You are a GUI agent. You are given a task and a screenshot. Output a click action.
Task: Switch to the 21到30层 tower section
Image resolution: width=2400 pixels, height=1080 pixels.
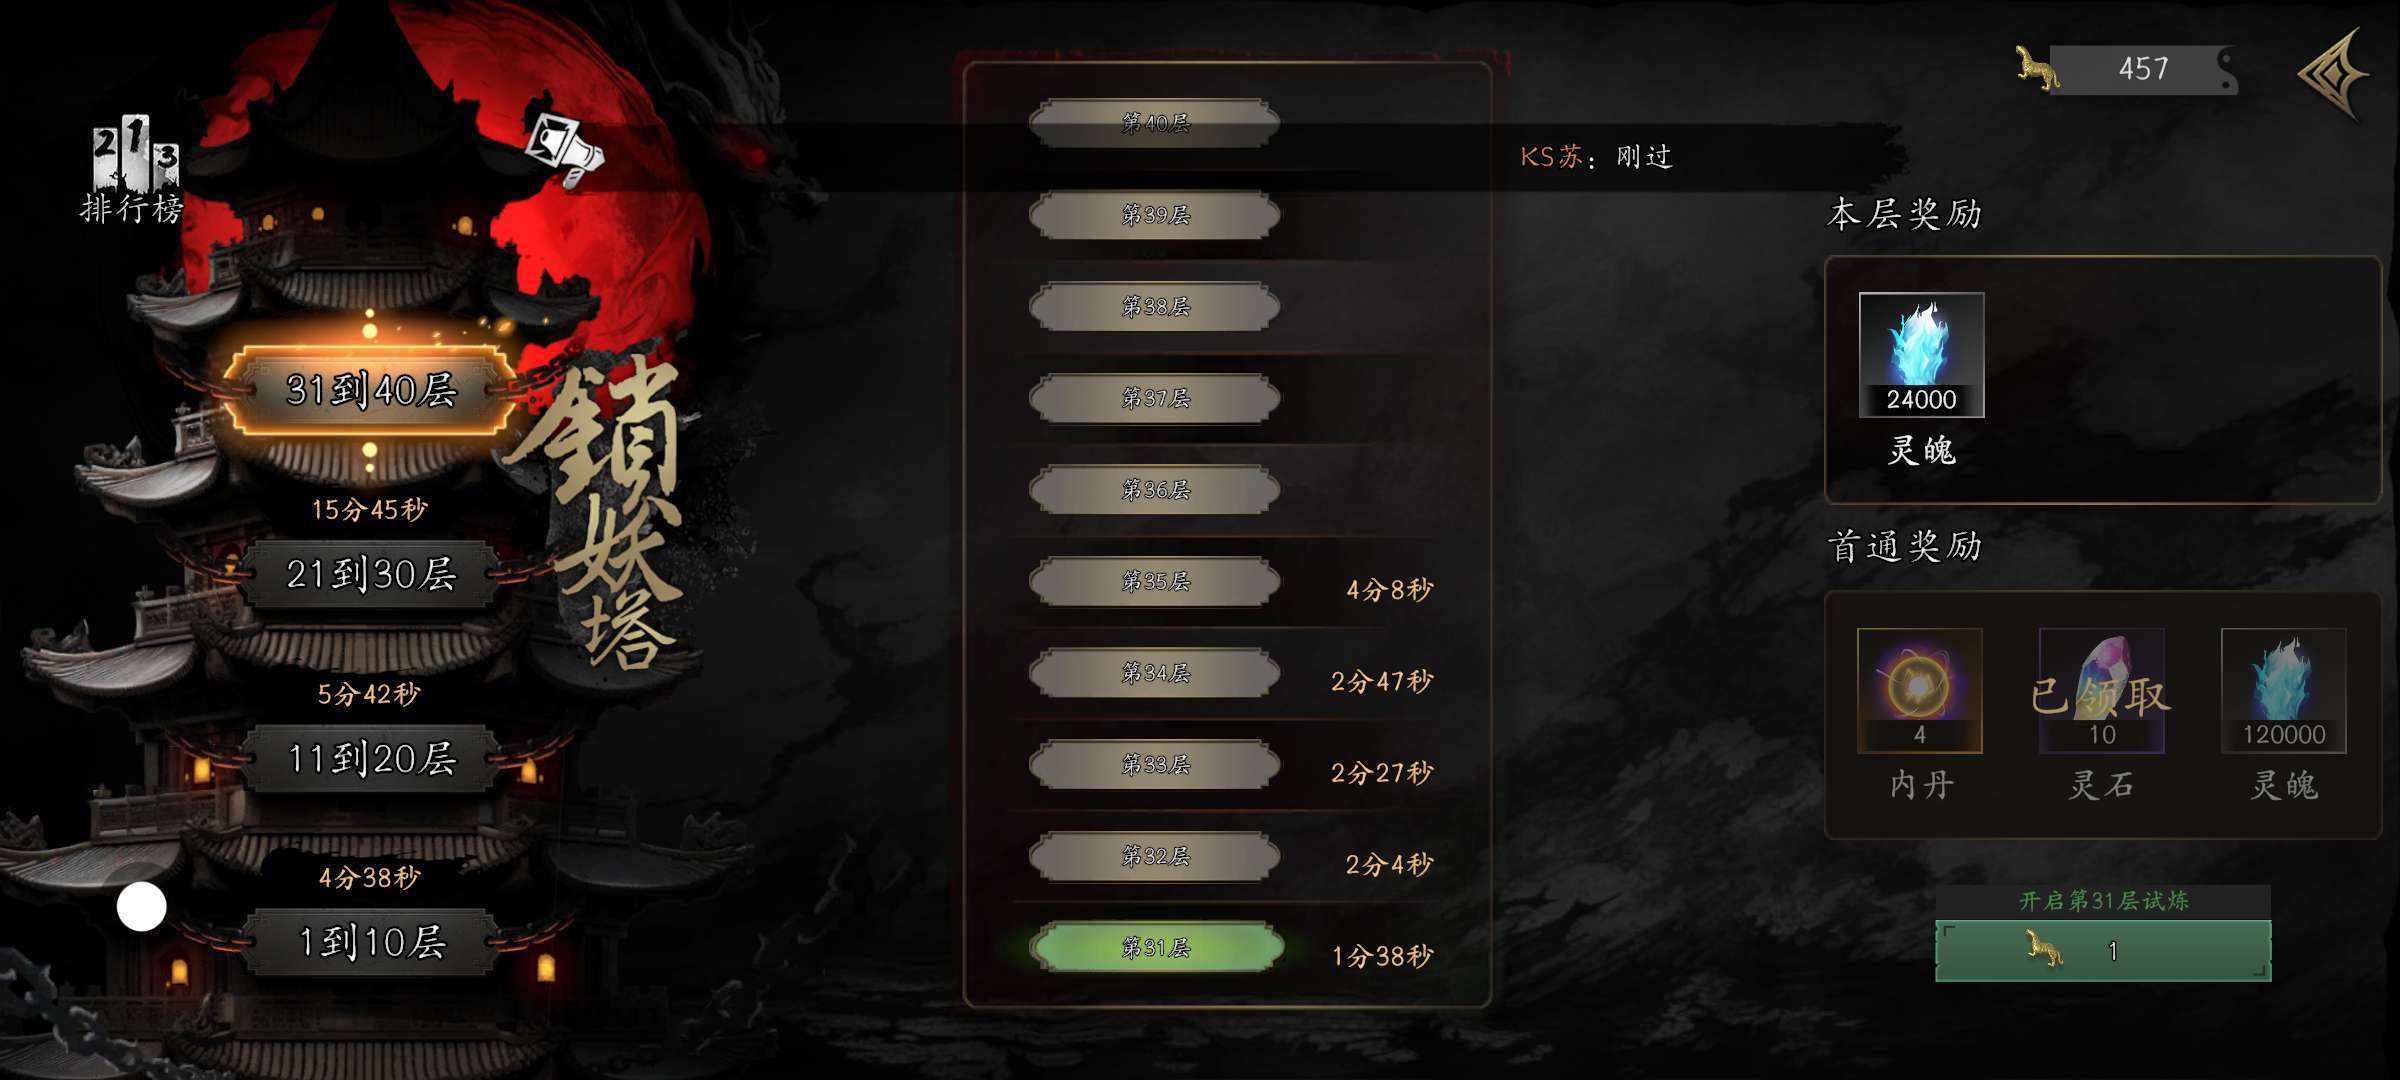tap(370, 574)
